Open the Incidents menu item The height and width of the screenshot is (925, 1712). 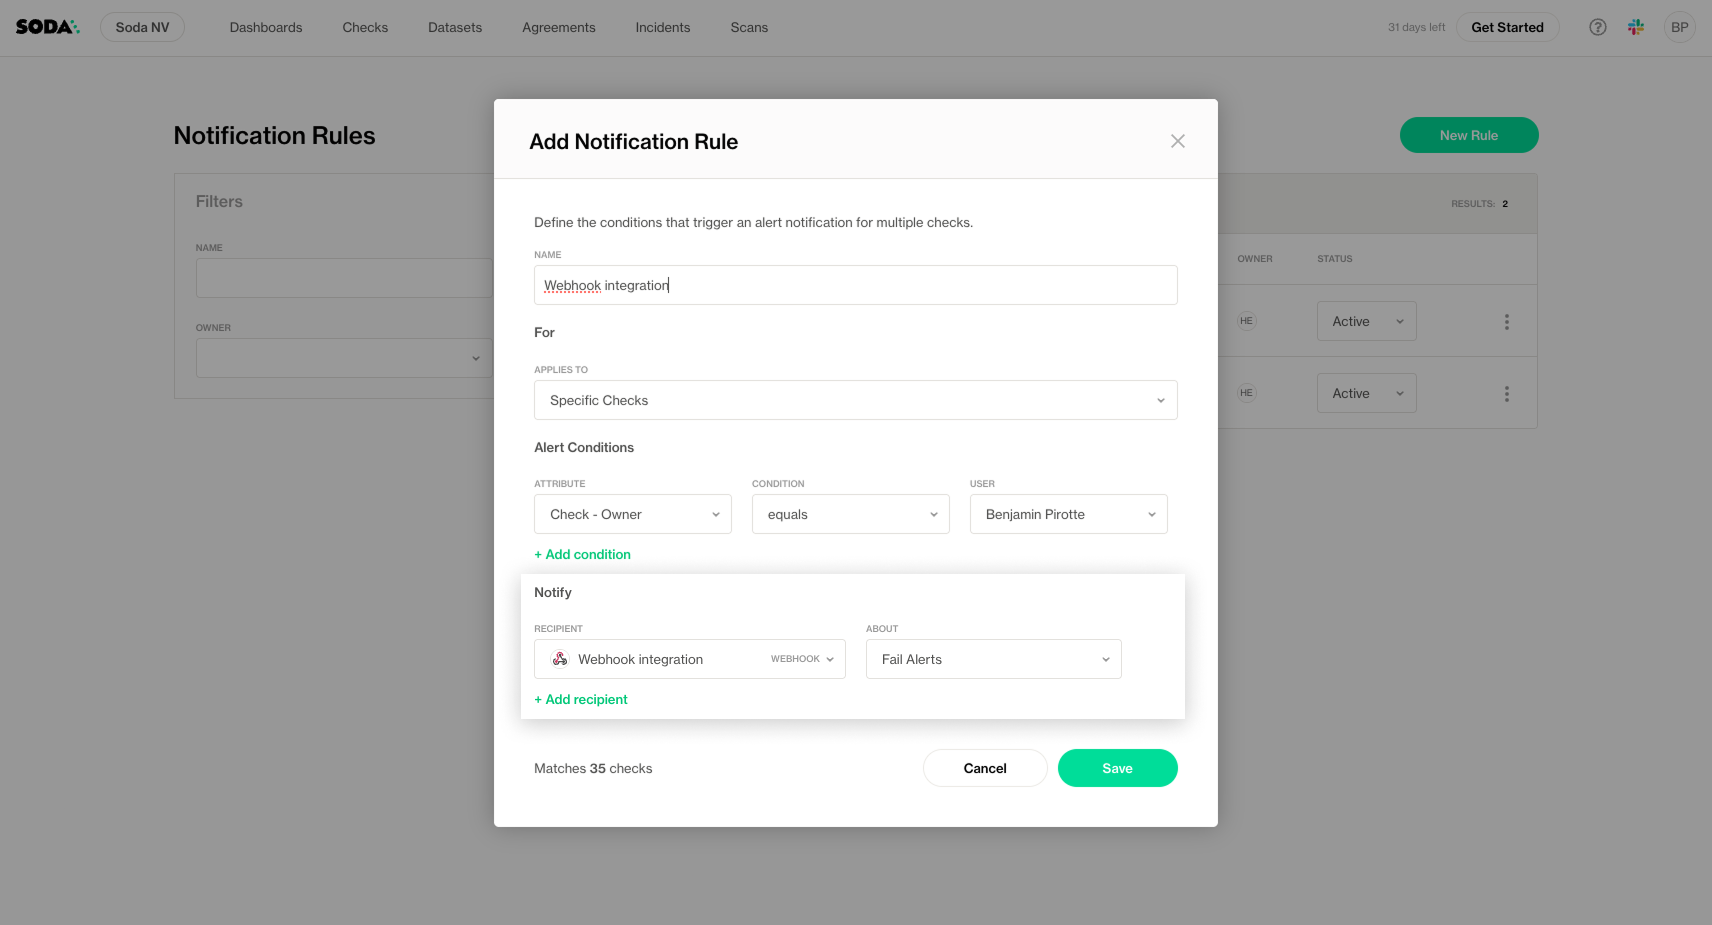coord(662,27)
